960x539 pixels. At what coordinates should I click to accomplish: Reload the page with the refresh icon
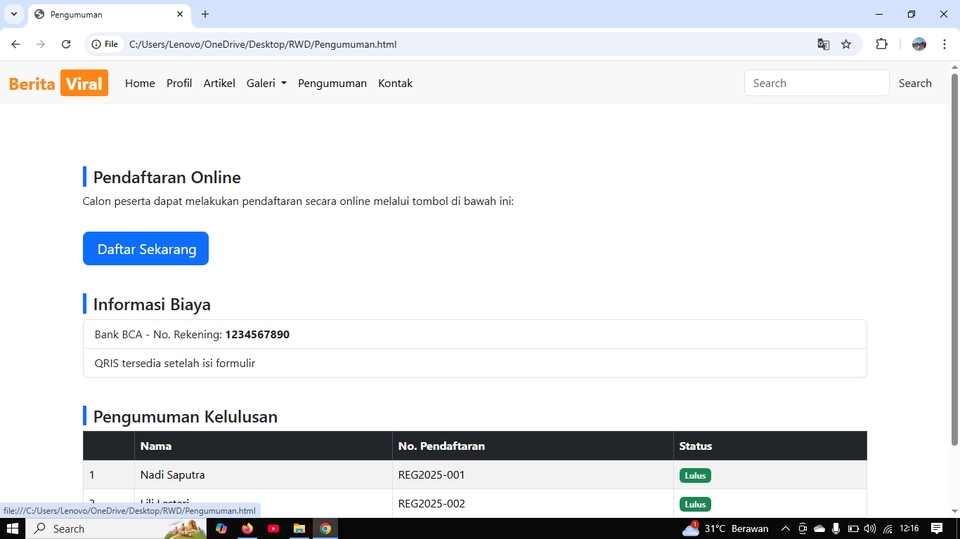(66, 44)
